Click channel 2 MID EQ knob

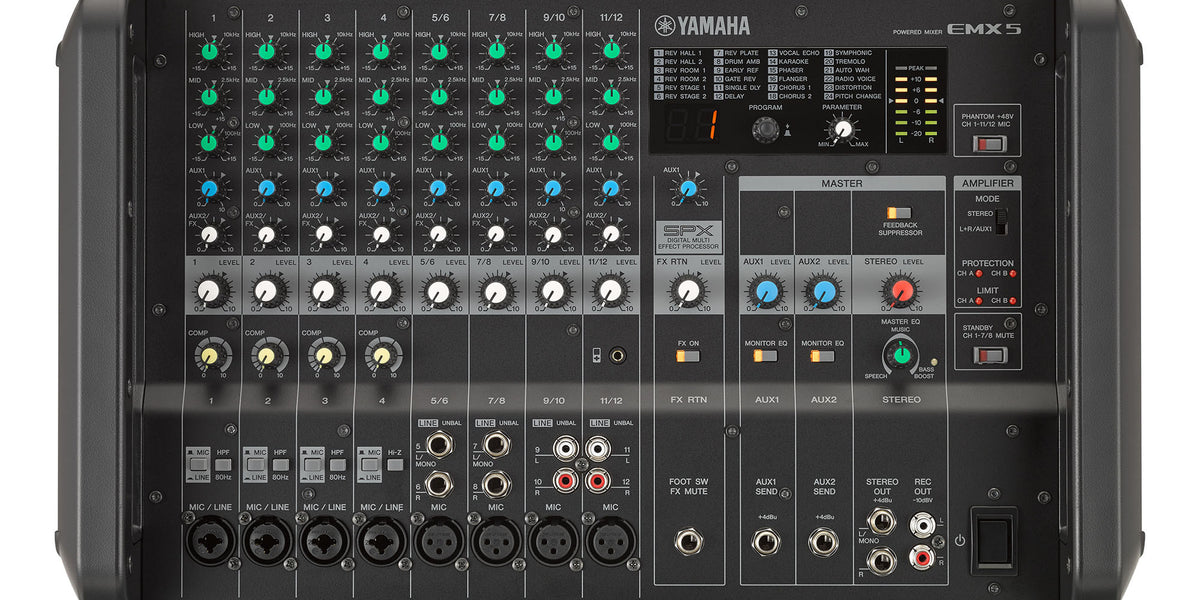pos(266,96)
